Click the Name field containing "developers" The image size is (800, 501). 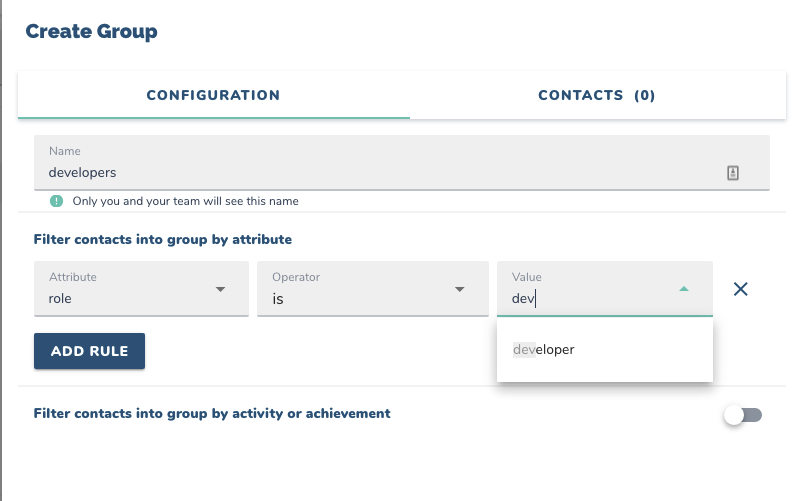point(380,172)
